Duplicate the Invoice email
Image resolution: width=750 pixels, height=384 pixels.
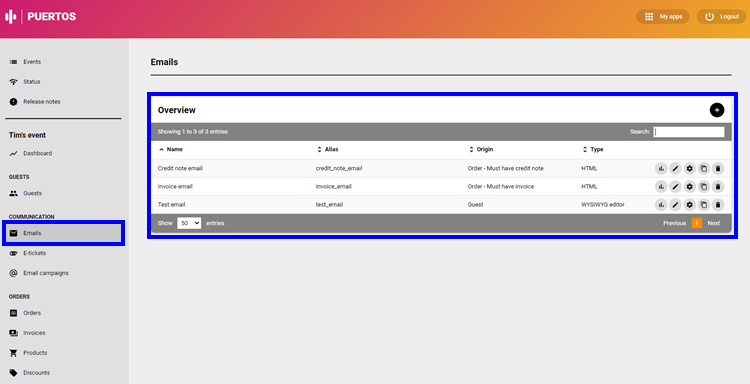pos(704,187)
